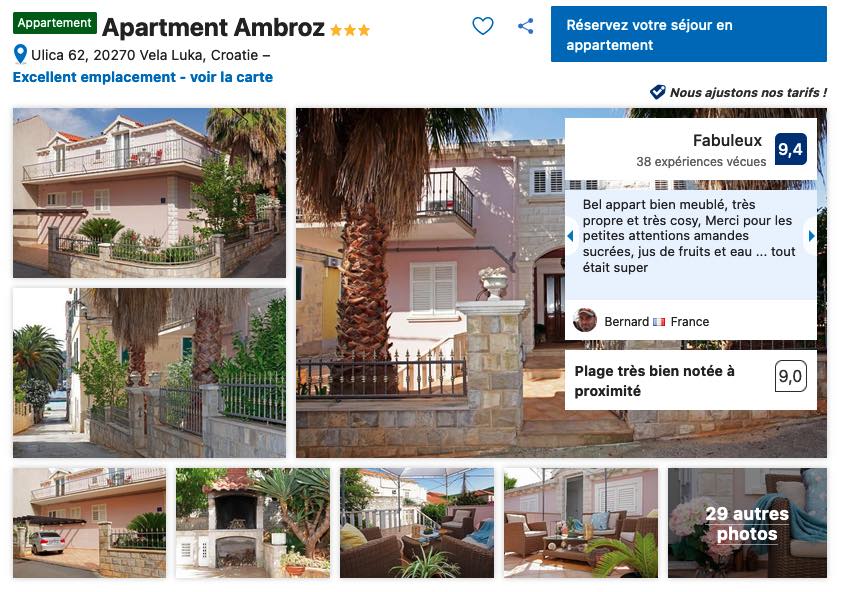Viewport: 842px width, 592px height.
Task: Click Bernard's reviewer avatar
Action: [585, 321]
